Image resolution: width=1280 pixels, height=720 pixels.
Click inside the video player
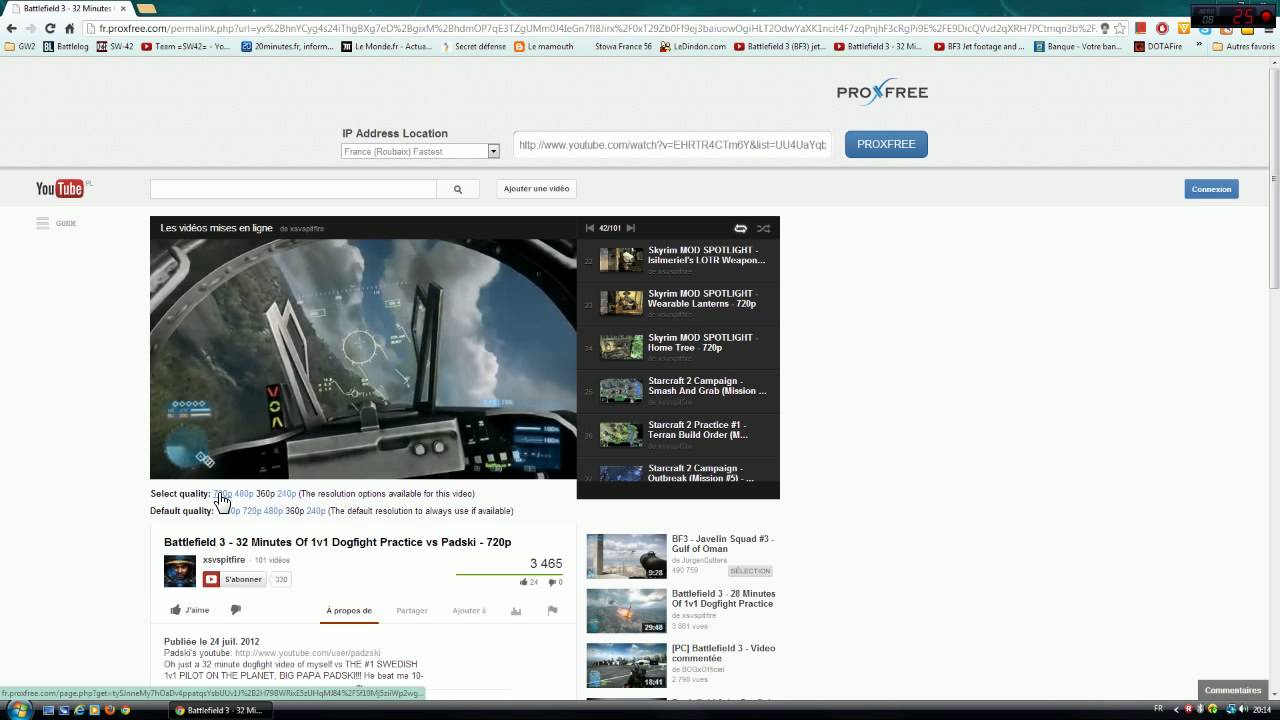pos(363,359)
